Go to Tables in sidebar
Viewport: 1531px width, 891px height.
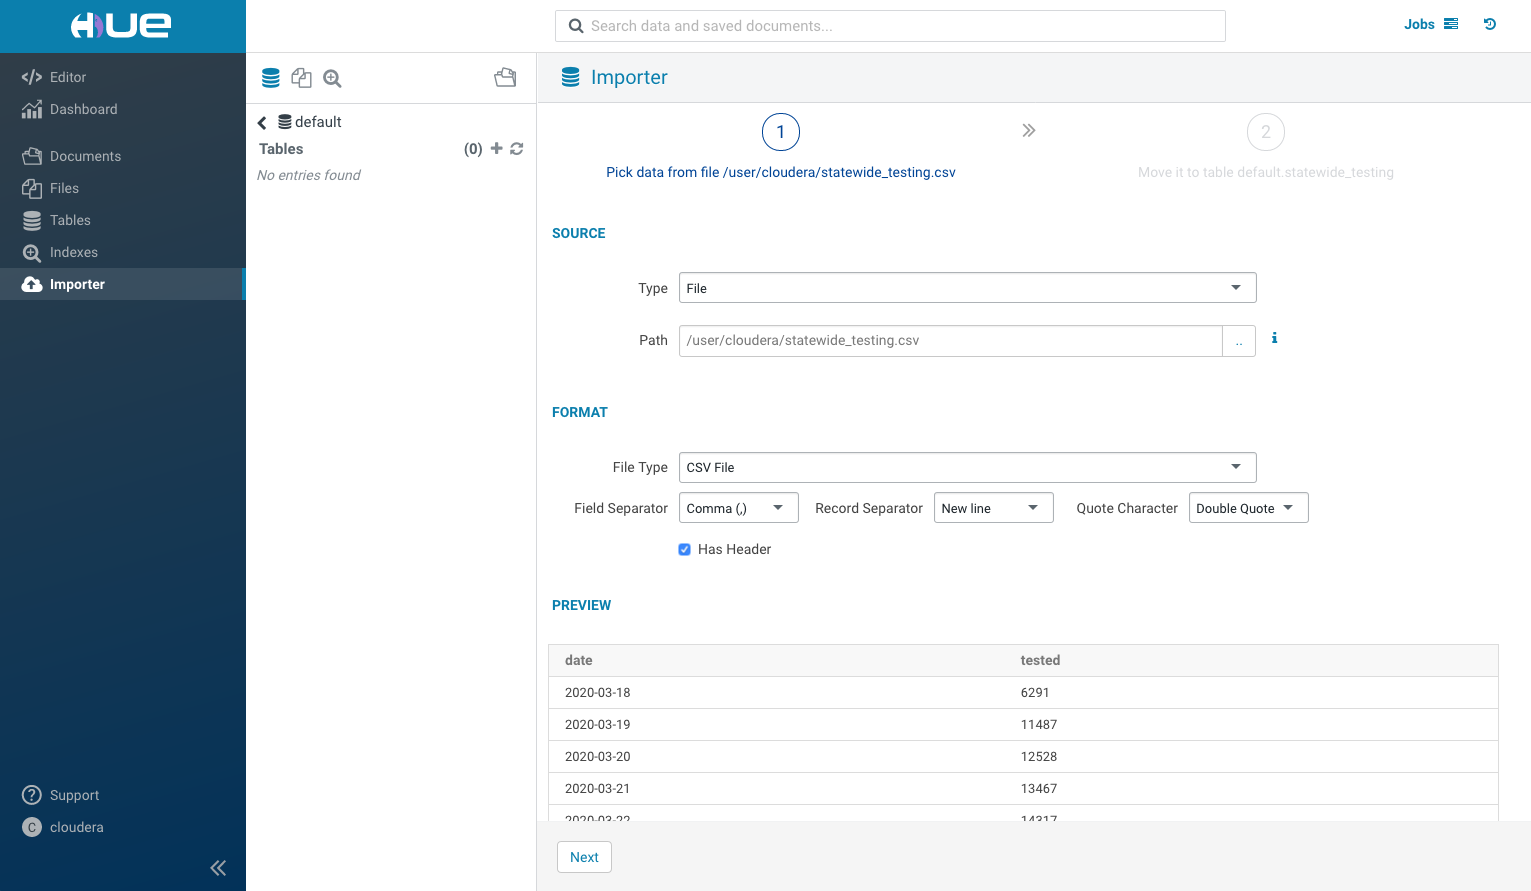pyautogui.click(x=70, y=220)
